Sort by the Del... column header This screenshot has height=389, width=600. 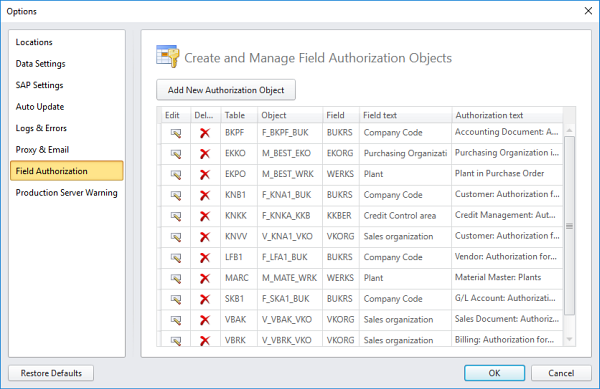tap(204, 115)
